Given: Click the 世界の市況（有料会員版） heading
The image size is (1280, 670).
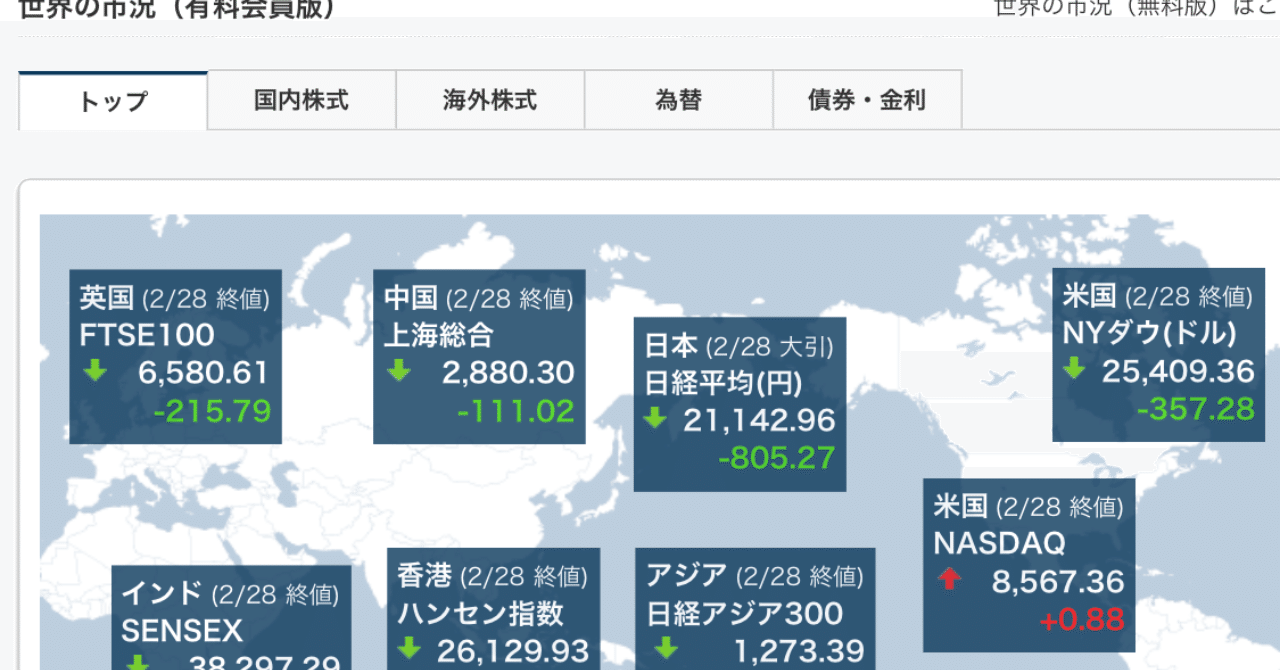Looking at the screenshot, I should (177, 8).
